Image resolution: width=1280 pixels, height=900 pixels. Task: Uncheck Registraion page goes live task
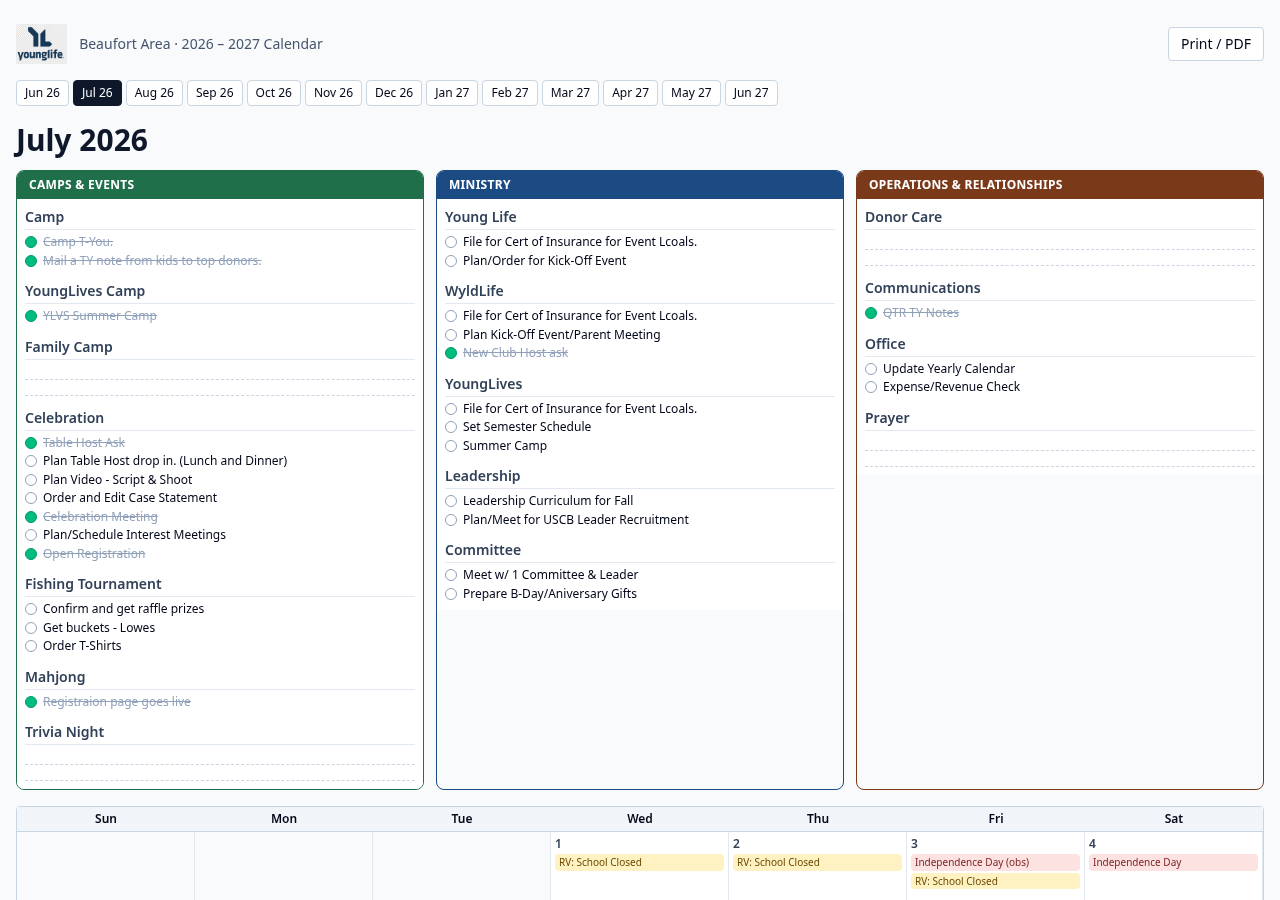point(31,702)
